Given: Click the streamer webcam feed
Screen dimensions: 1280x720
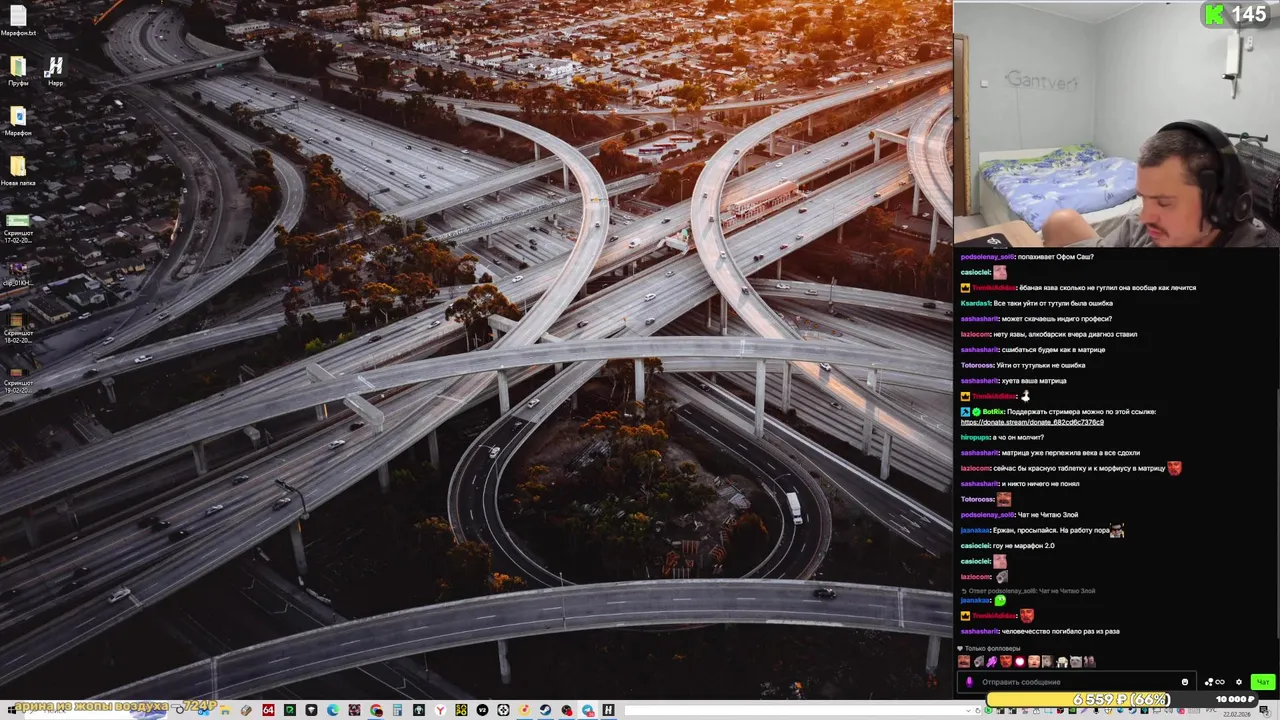Looking at the screenshot, I should pos(1116,123).
